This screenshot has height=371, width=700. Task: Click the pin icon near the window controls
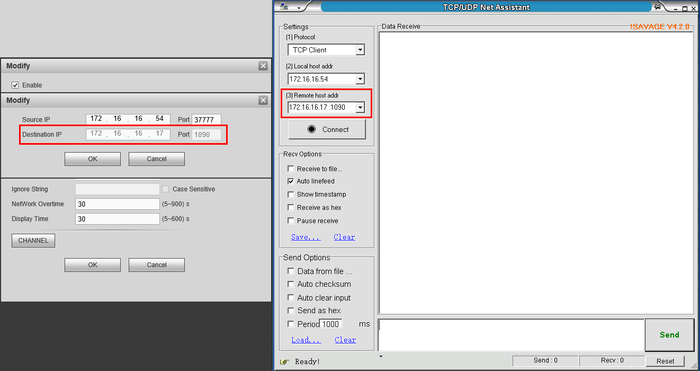tap(658, 7)
